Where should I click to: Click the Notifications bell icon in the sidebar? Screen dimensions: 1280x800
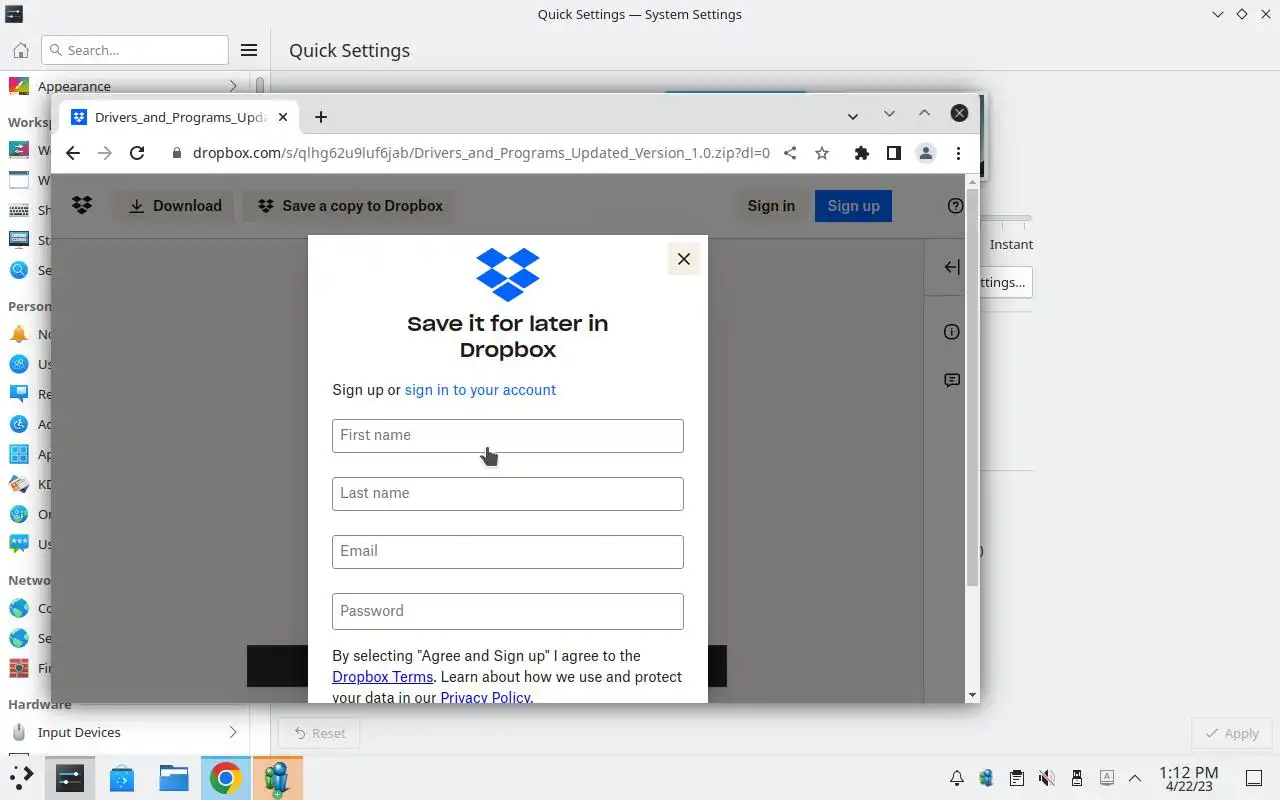(x=19, y=334)
